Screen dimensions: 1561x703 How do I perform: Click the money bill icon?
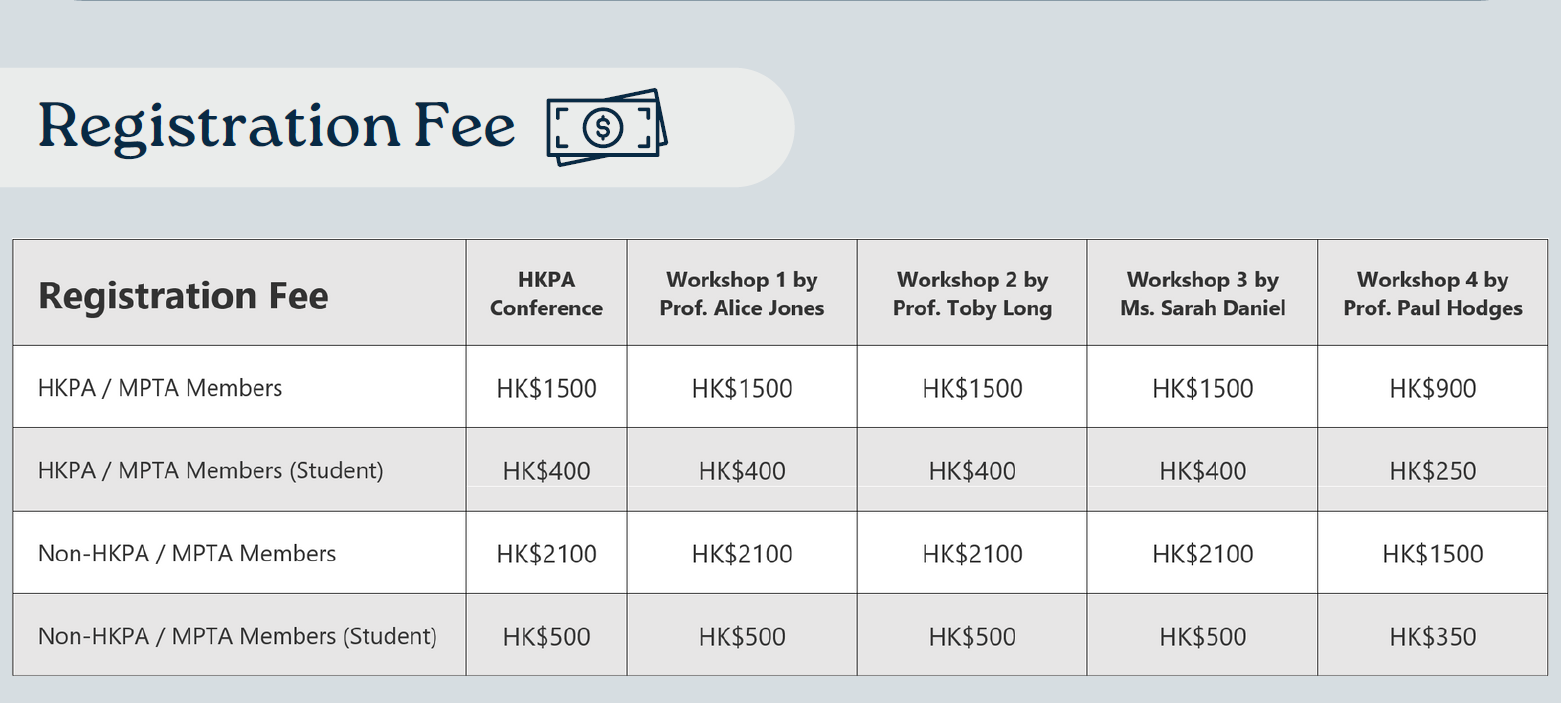pos(607,127)
